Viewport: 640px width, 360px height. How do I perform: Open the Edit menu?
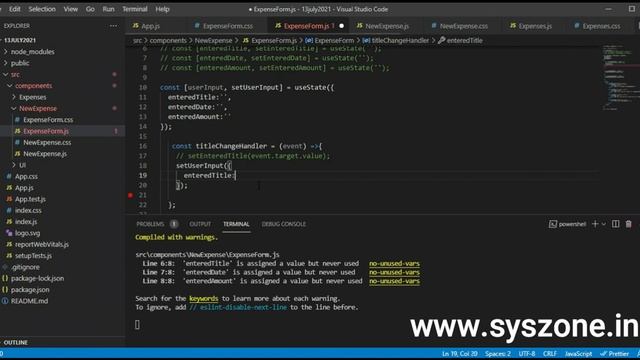15,9
